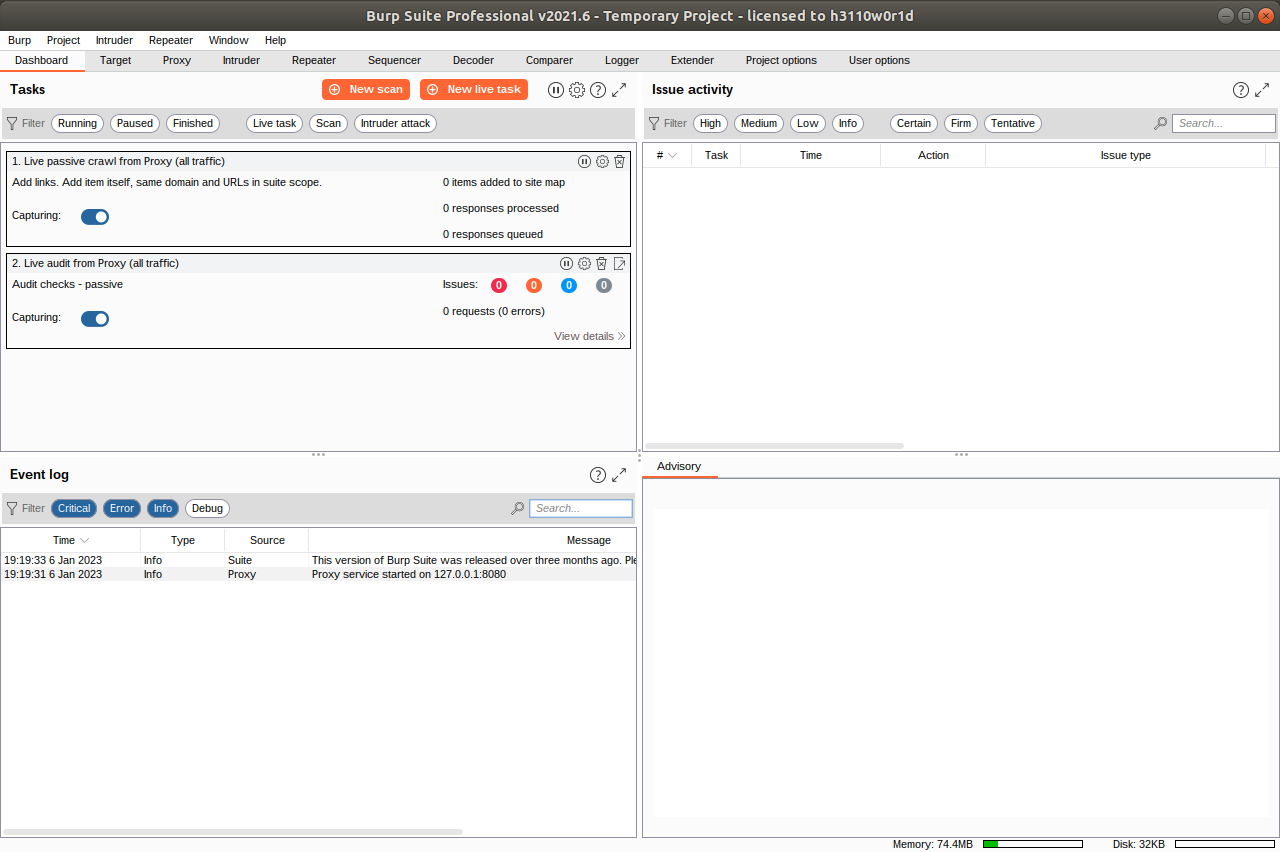Open Event log help icon
This screenshot has width=1280, height=852.
pyautogui.click(x=598, y=475)
